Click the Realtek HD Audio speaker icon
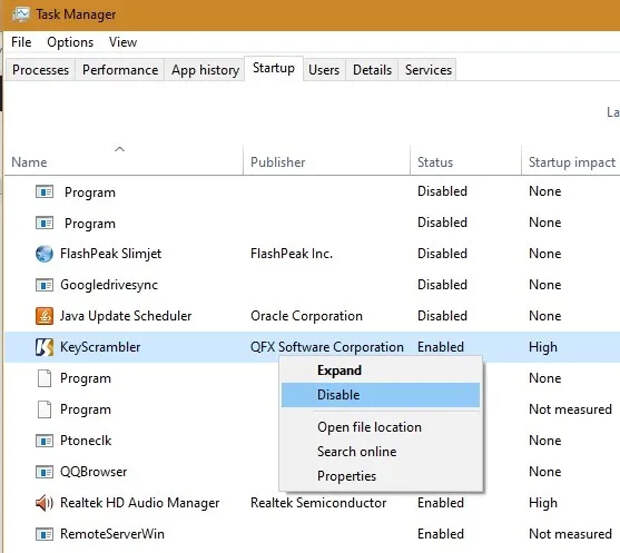The image size is (620, 553). point(44,503)
